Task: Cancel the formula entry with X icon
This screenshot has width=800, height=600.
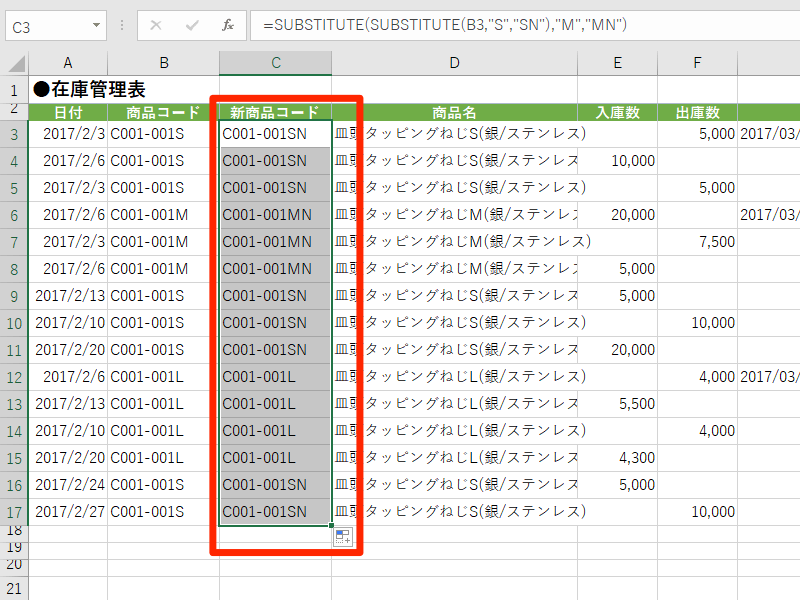Action: pyautogui.click(x=156, y=25)
